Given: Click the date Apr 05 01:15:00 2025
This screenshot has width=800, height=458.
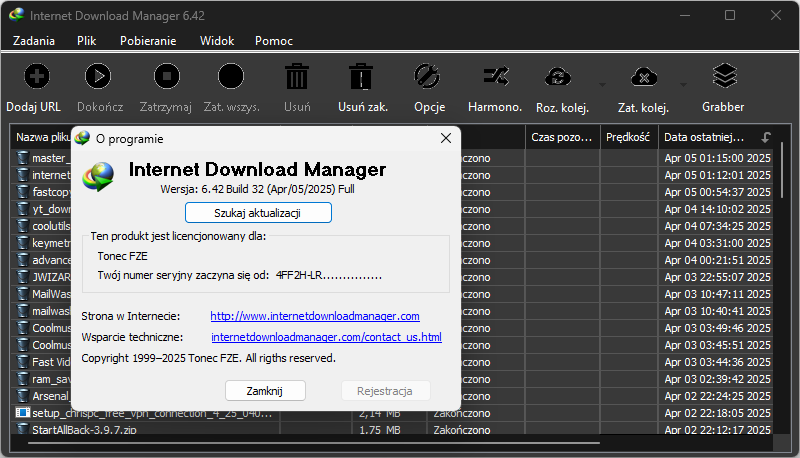Looking at the screenshot, I should (717, 158).
